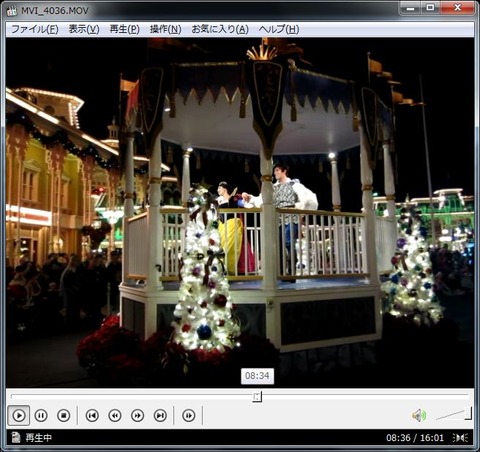Open the 操作(N) menu
Viewport: 480px width, 452px height.
coord(165,29)
